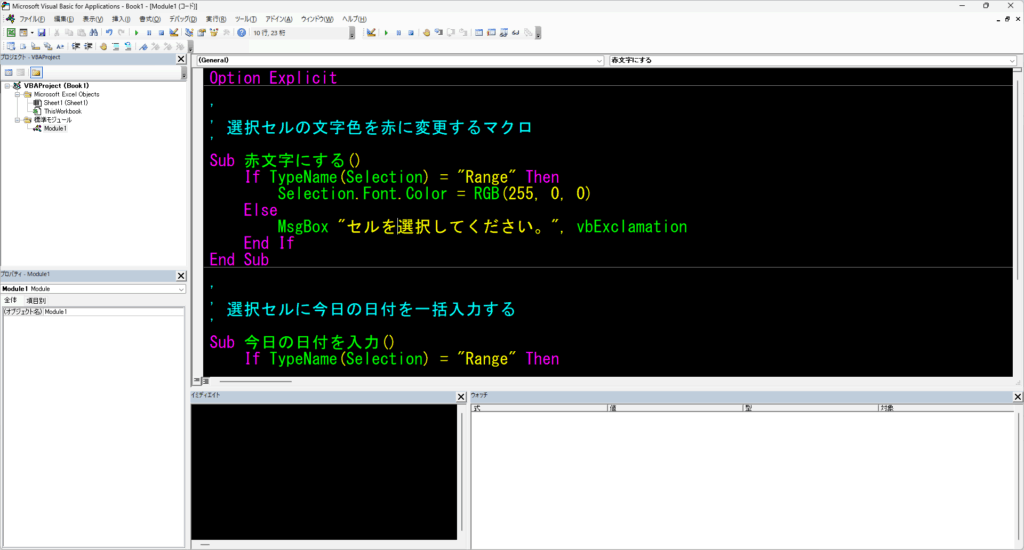Click View Object in the Project panel
Screen dimensions: 1024x550
click(21, 73)
